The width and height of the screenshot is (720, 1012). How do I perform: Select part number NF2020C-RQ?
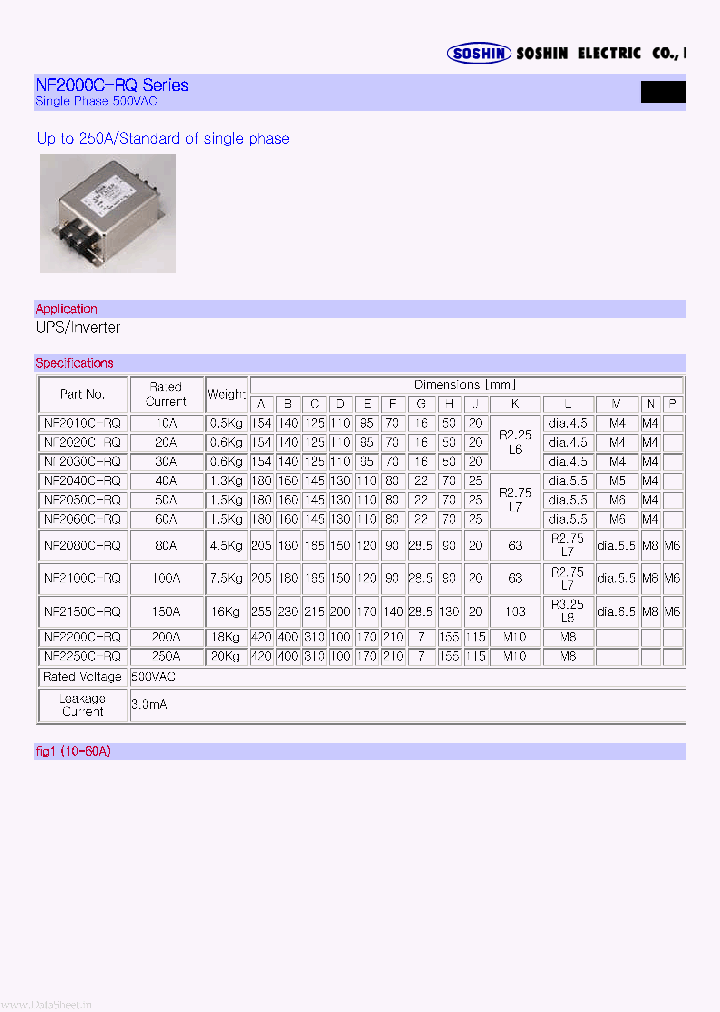point(83,443)
